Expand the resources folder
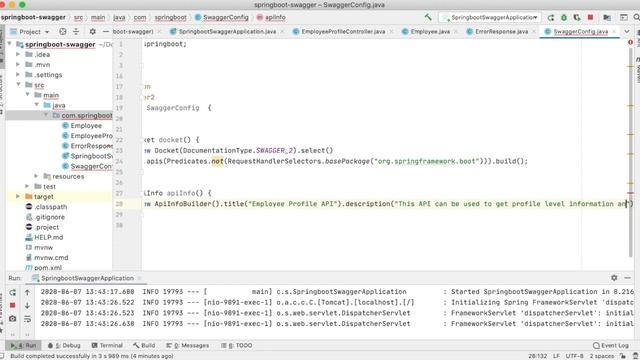This screenshot has width=640, height=360. (x=36, y=176)
